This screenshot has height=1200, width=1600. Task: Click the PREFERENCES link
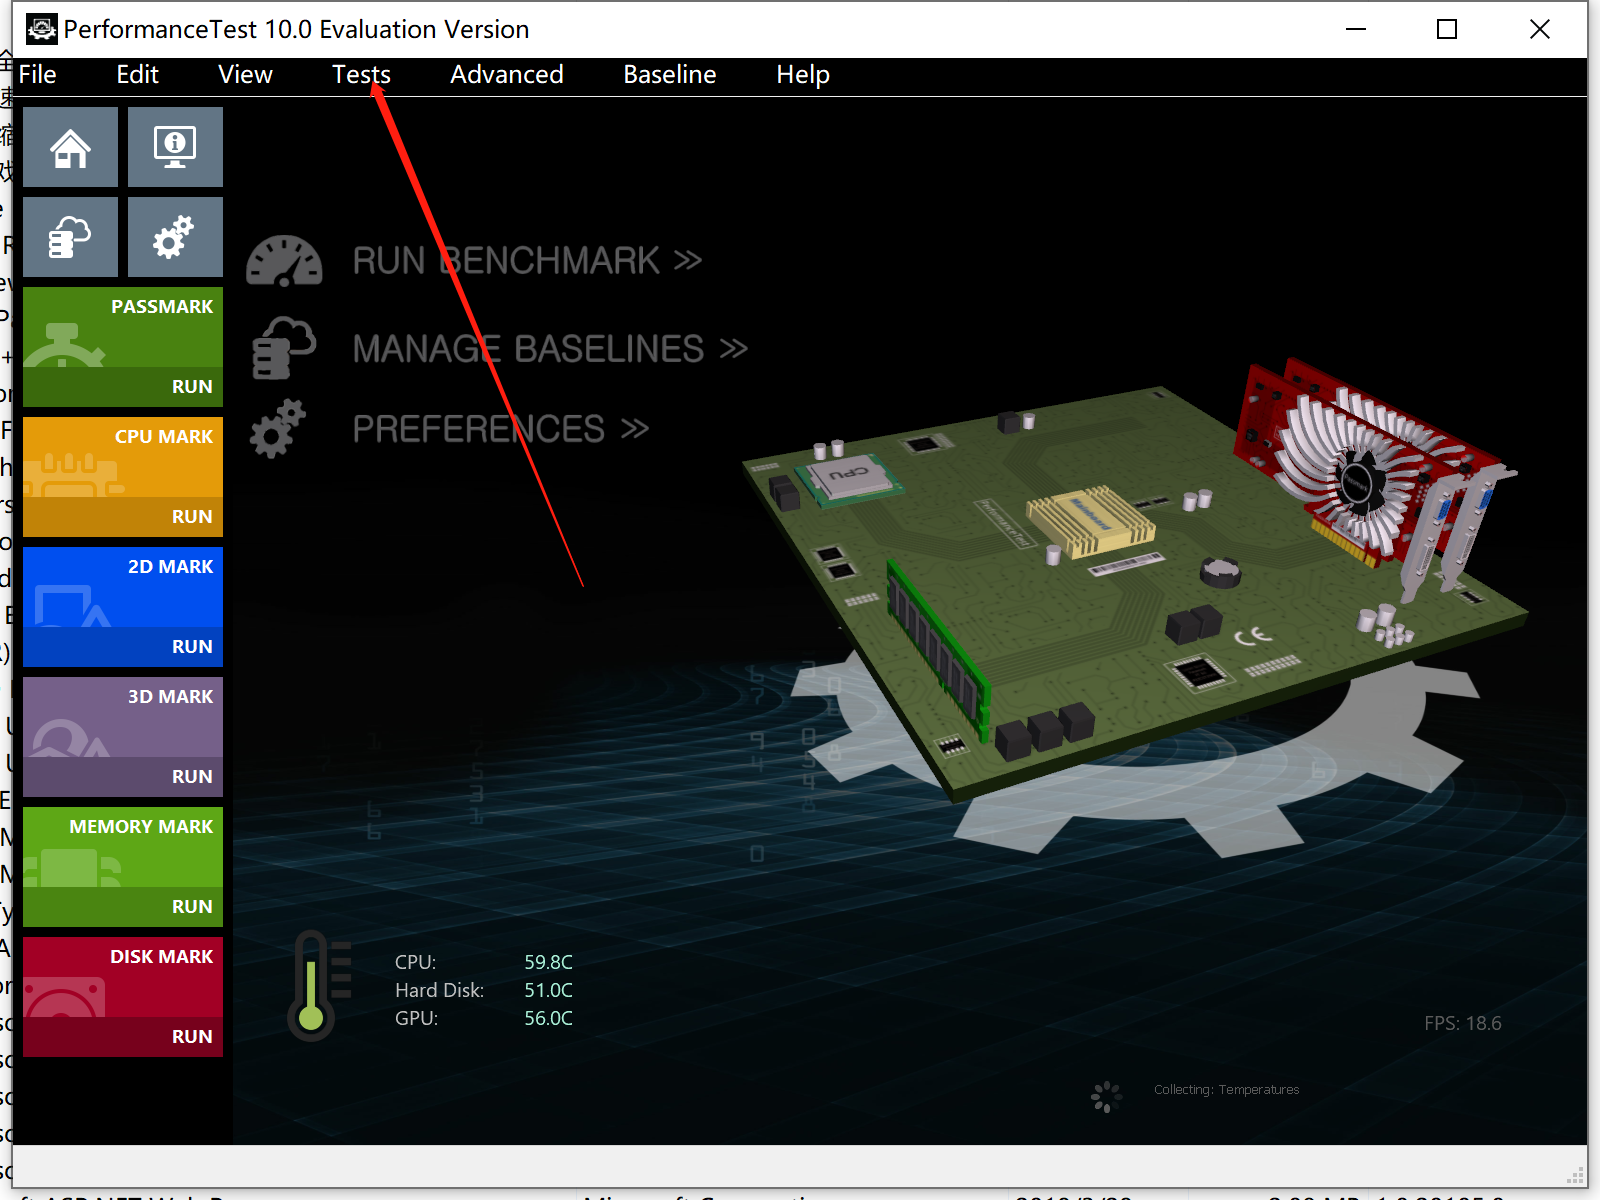[x=501, y=429]
